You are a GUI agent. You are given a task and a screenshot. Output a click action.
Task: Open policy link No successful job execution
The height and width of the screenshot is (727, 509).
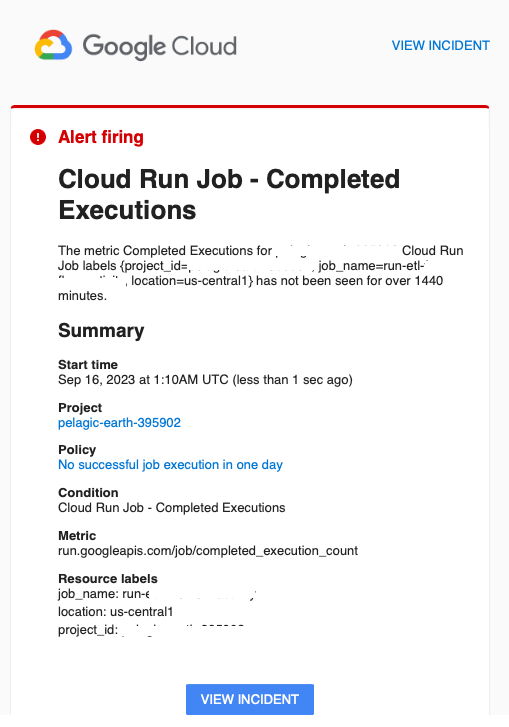[x=170, y=465]
